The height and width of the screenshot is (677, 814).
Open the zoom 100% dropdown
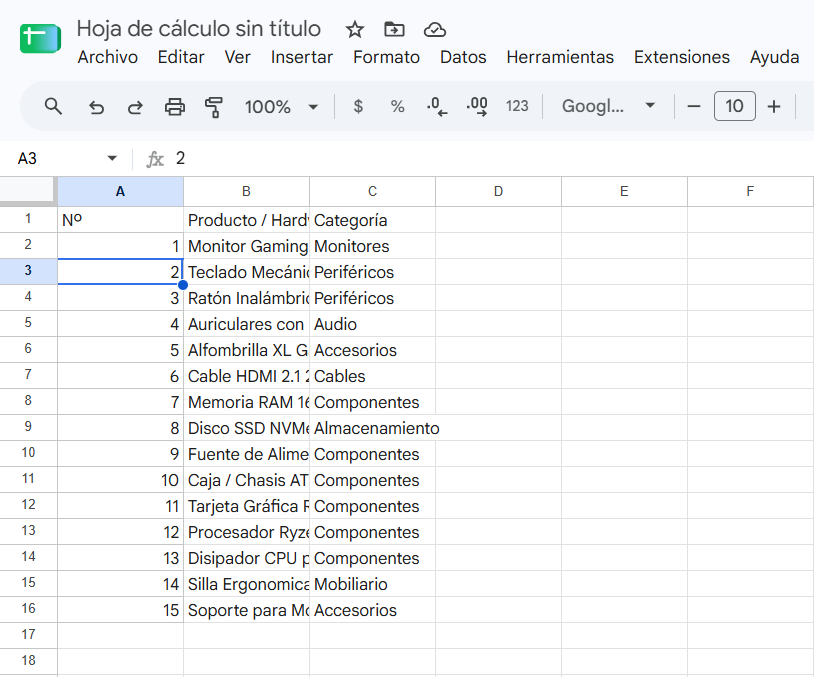281,107
